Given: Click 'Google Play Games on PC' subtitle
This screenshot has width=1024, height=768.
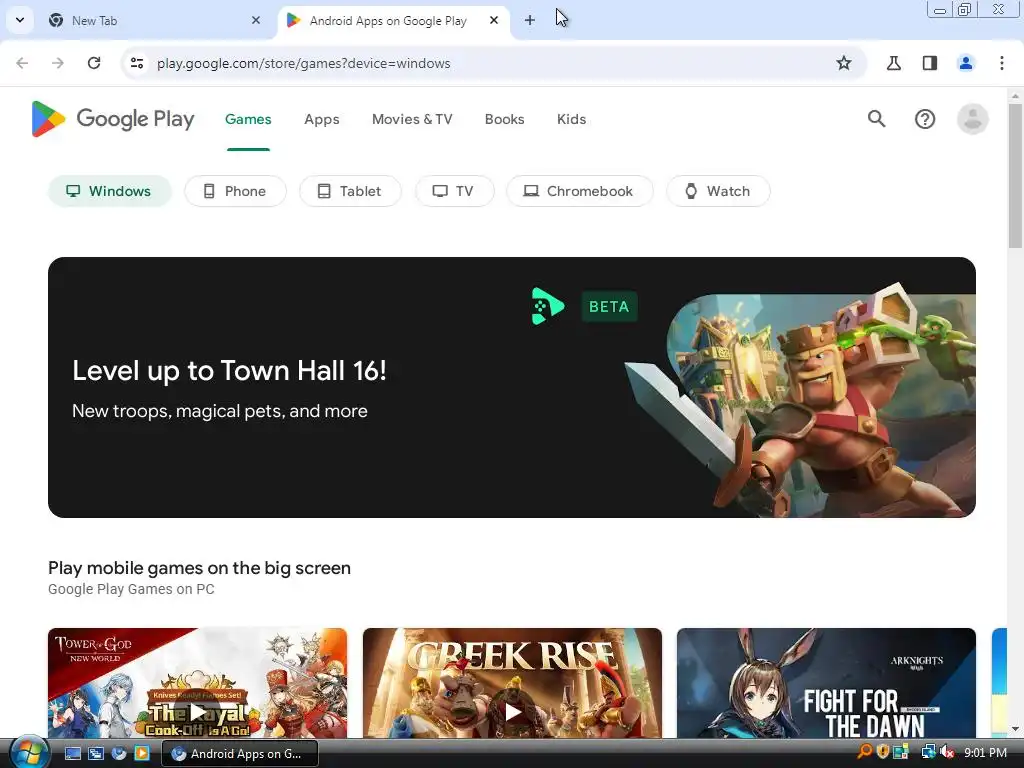Looking at the screenshot, I should [x=131, y=589].
